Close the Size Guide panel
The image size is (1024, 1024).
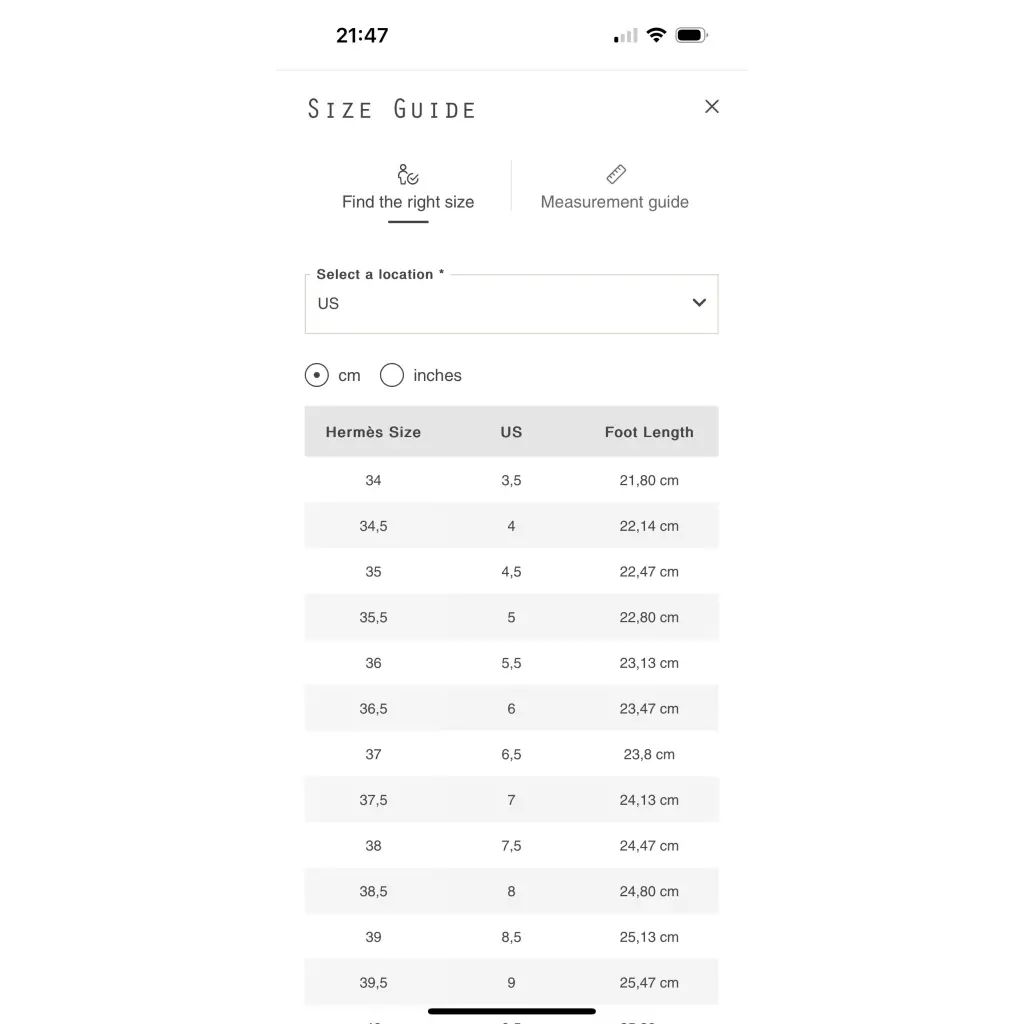(x=712, y=107)
